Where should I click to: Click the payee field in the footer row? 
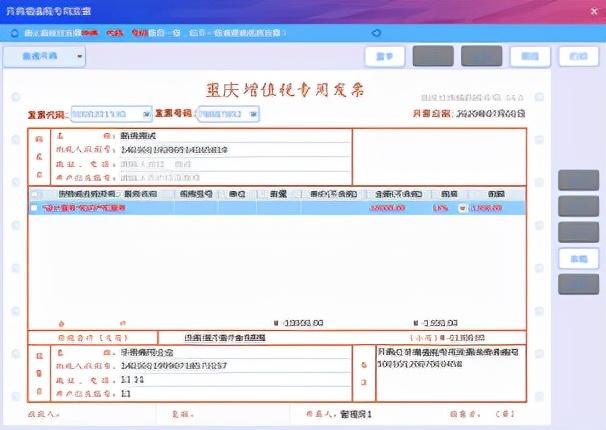106,414
